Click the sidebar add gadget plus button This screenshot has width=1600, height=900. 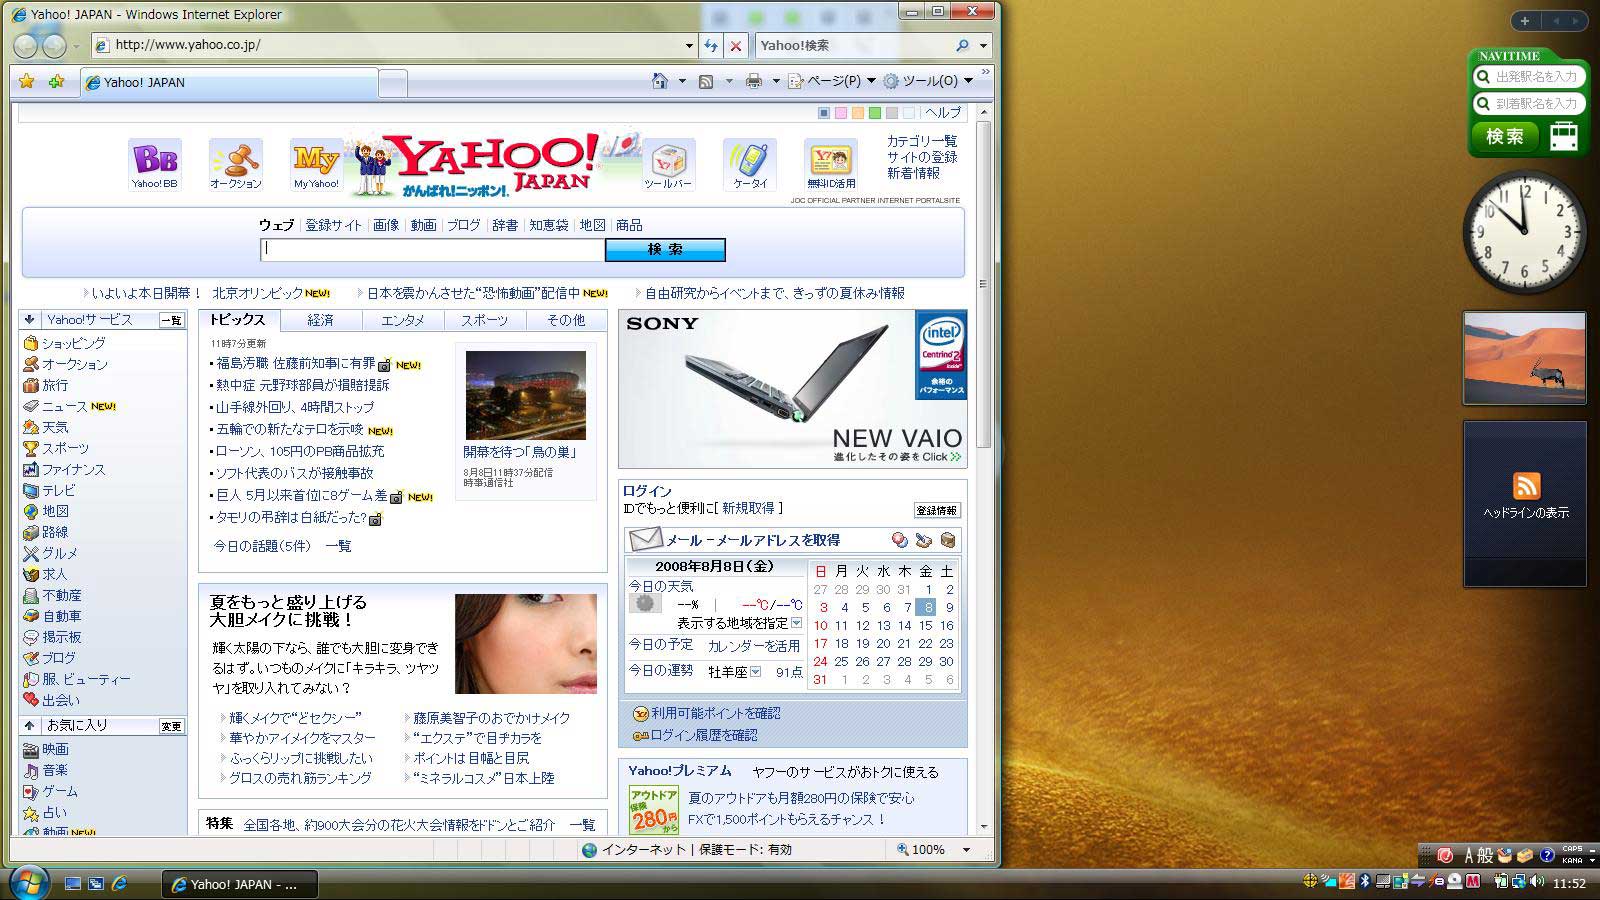[x=1524, y=21]
